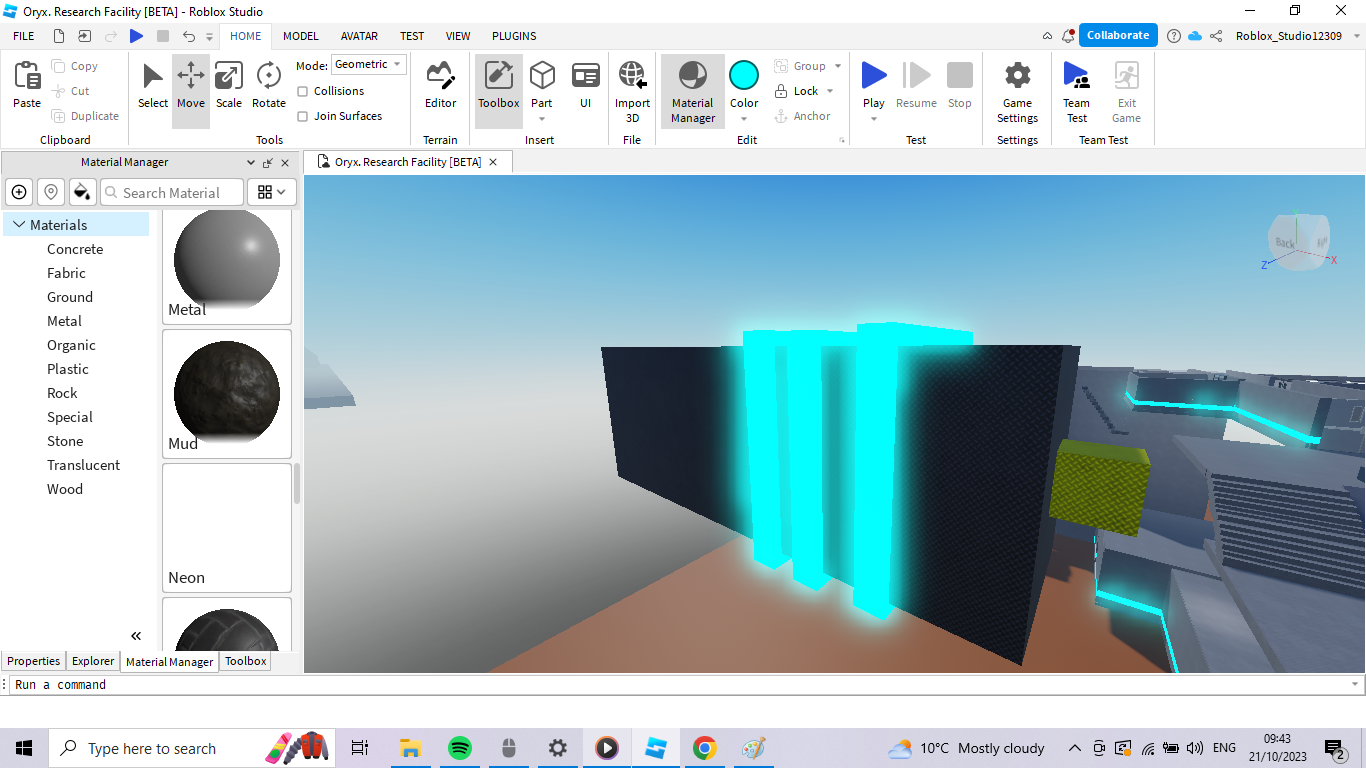The width and height of the screenshot is (1366, 768).
Task: Switch to the MODEL ribbon tab
Action: [x=301, y=36]
